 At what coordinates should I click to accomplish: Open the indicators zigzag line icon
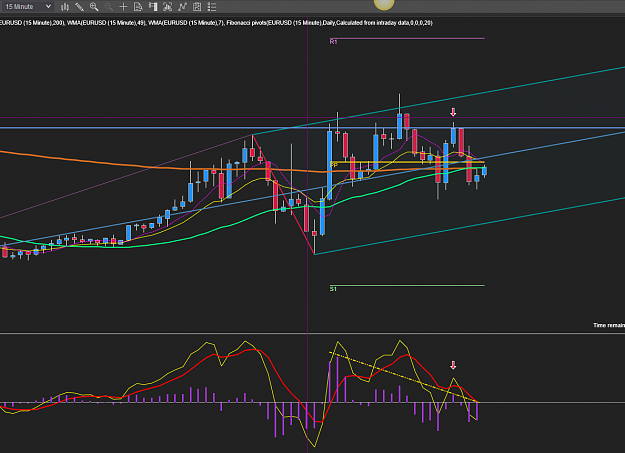coord(182,7)
